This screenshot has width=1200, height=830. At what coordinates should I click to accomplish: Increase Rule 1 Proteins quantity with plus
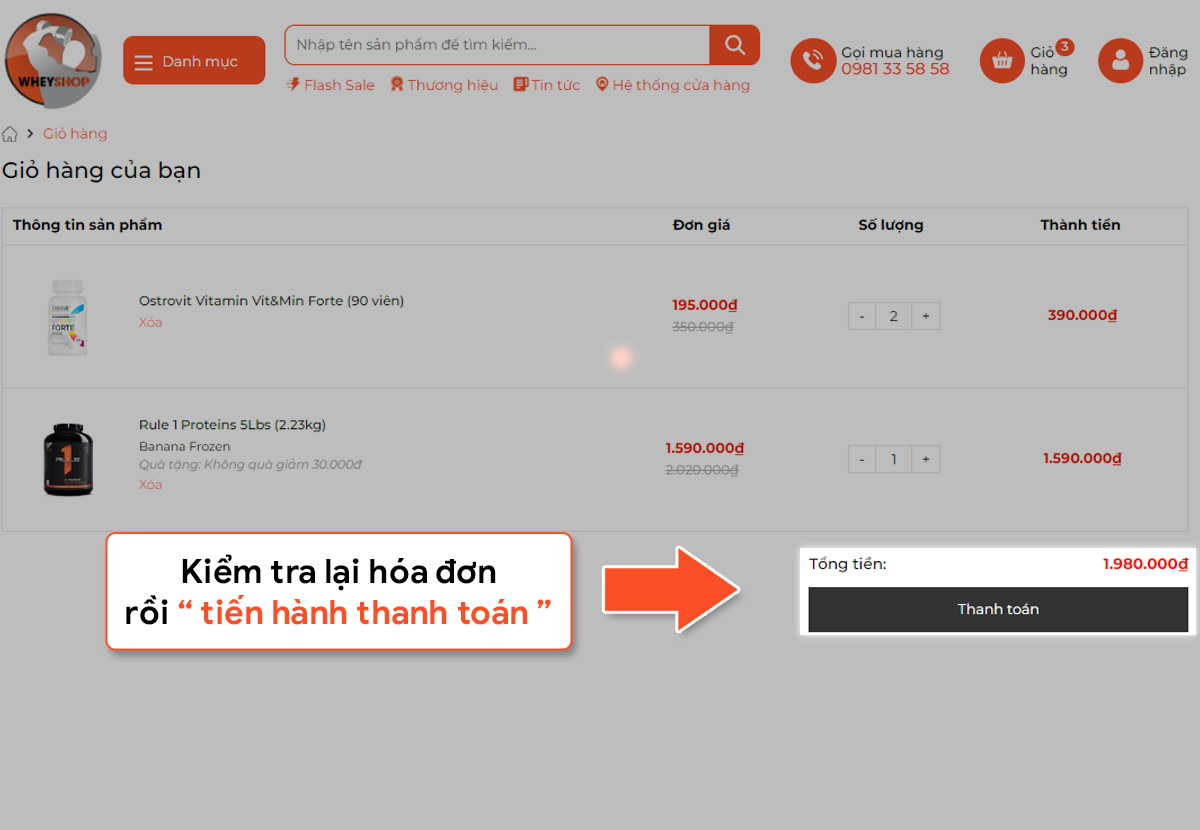pos(926,459)
